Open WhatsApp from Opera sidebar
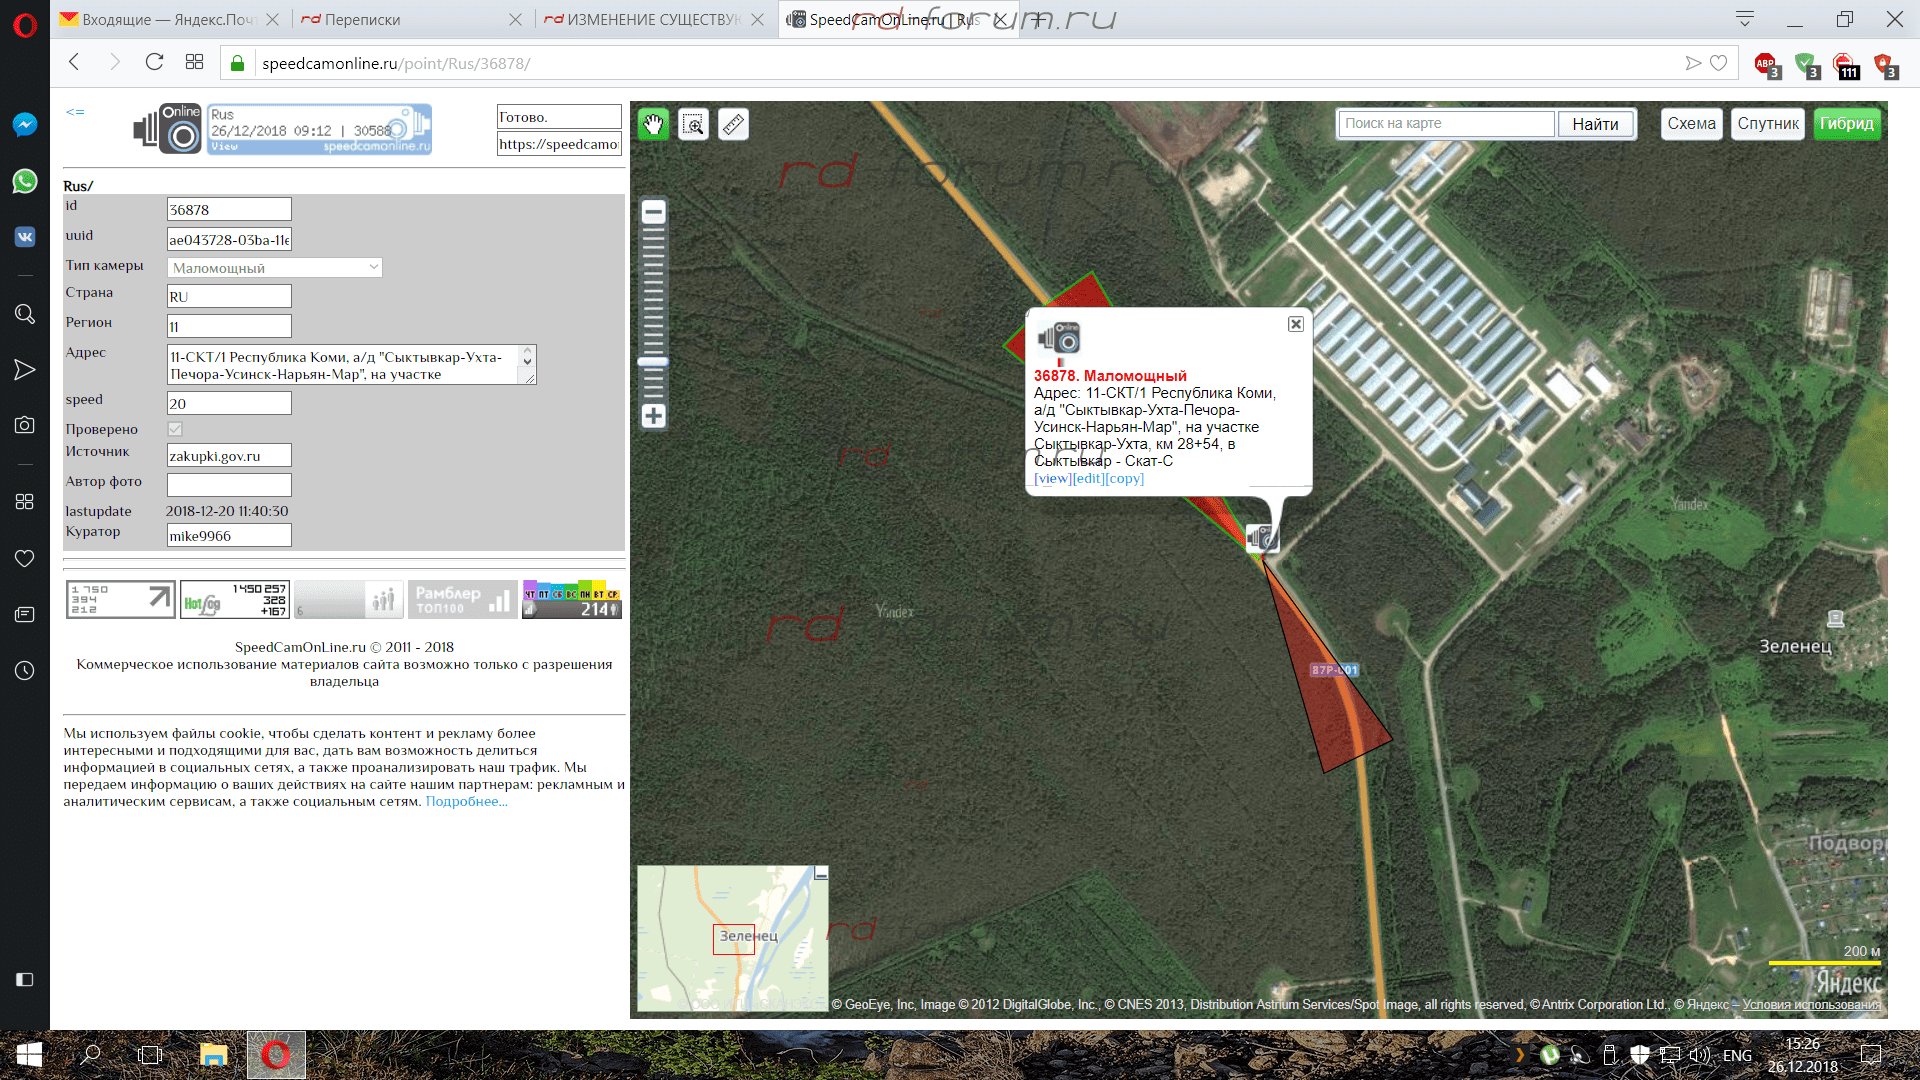 coord(25,181)
